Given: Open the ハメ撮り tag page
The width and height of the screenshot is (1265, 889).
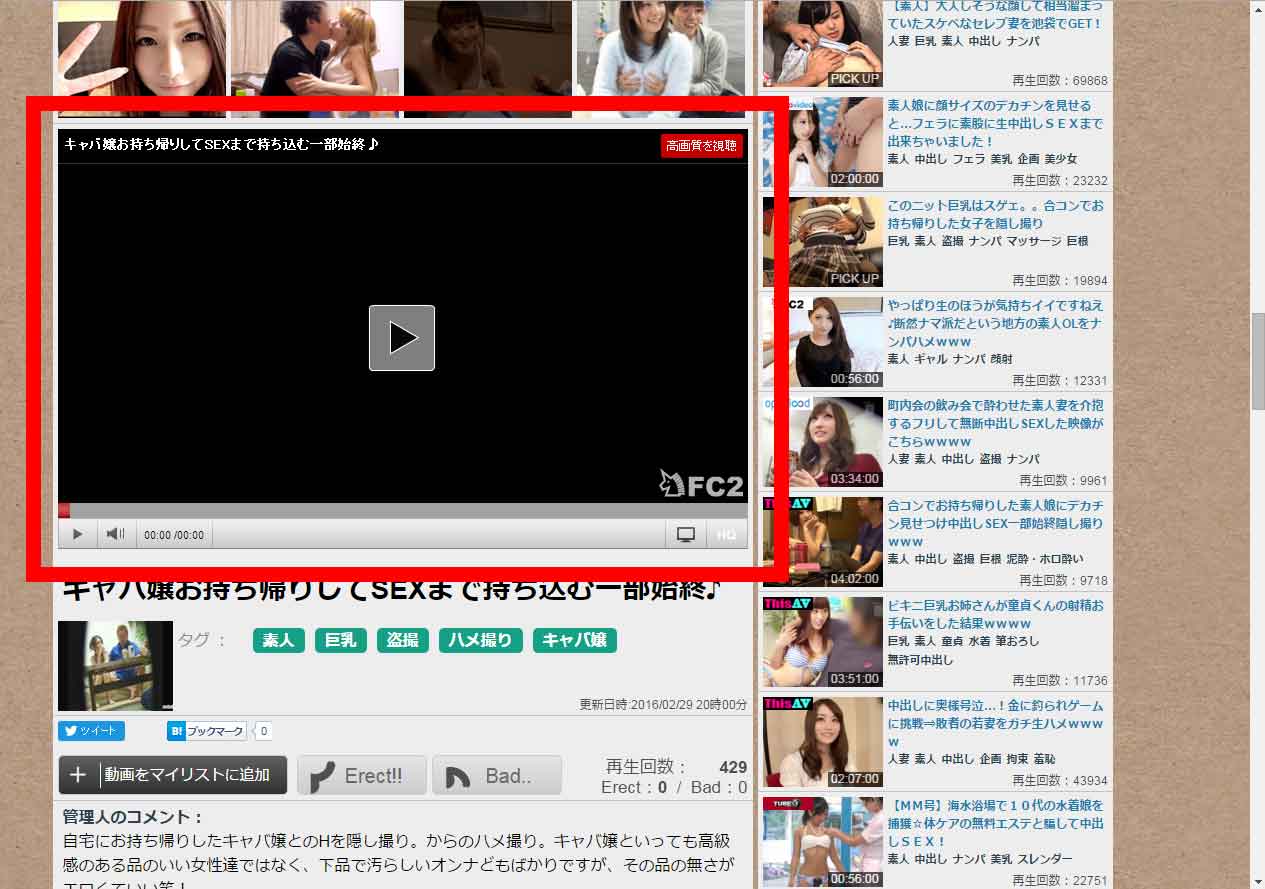Looking at the screenshot, I should pos(480,640).
